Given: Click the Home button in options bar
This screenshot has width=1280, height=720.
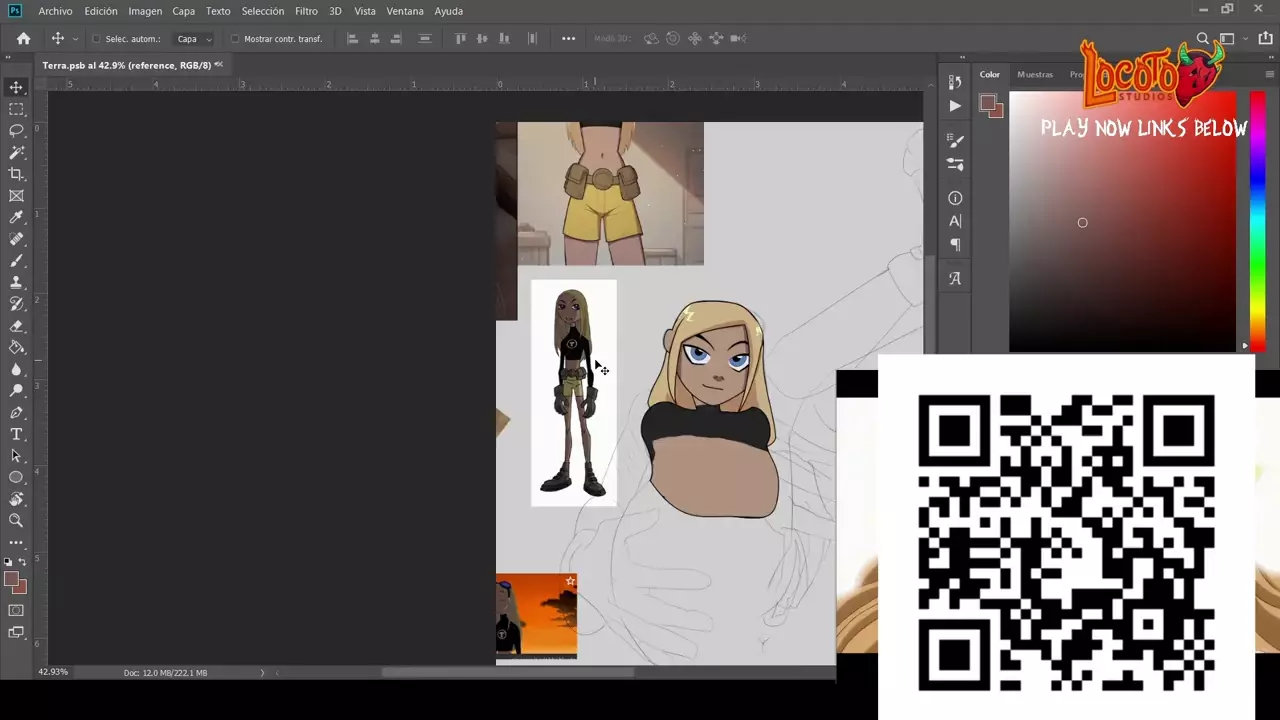Looking at the screenshot, I should 23,39.
